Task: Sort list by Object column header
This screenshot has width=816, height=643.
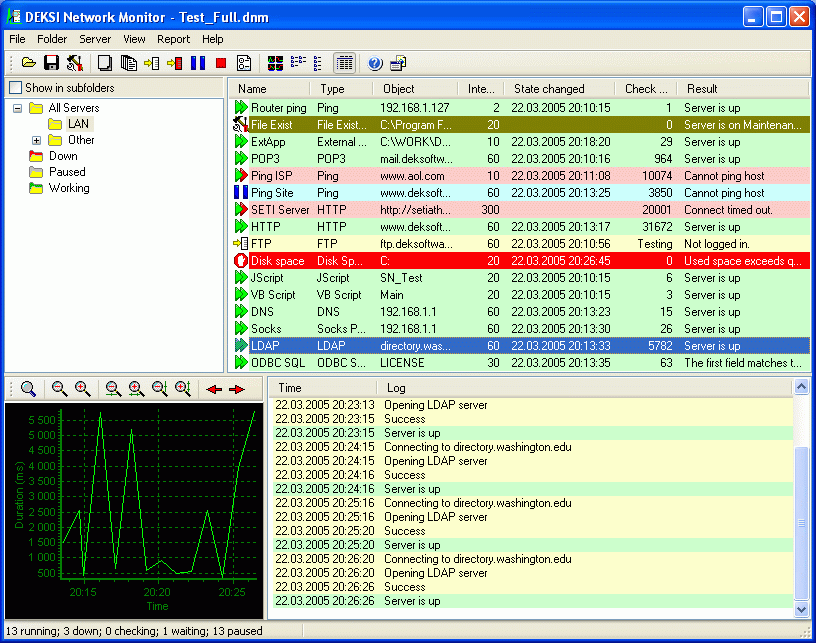Action: [416, 89]
